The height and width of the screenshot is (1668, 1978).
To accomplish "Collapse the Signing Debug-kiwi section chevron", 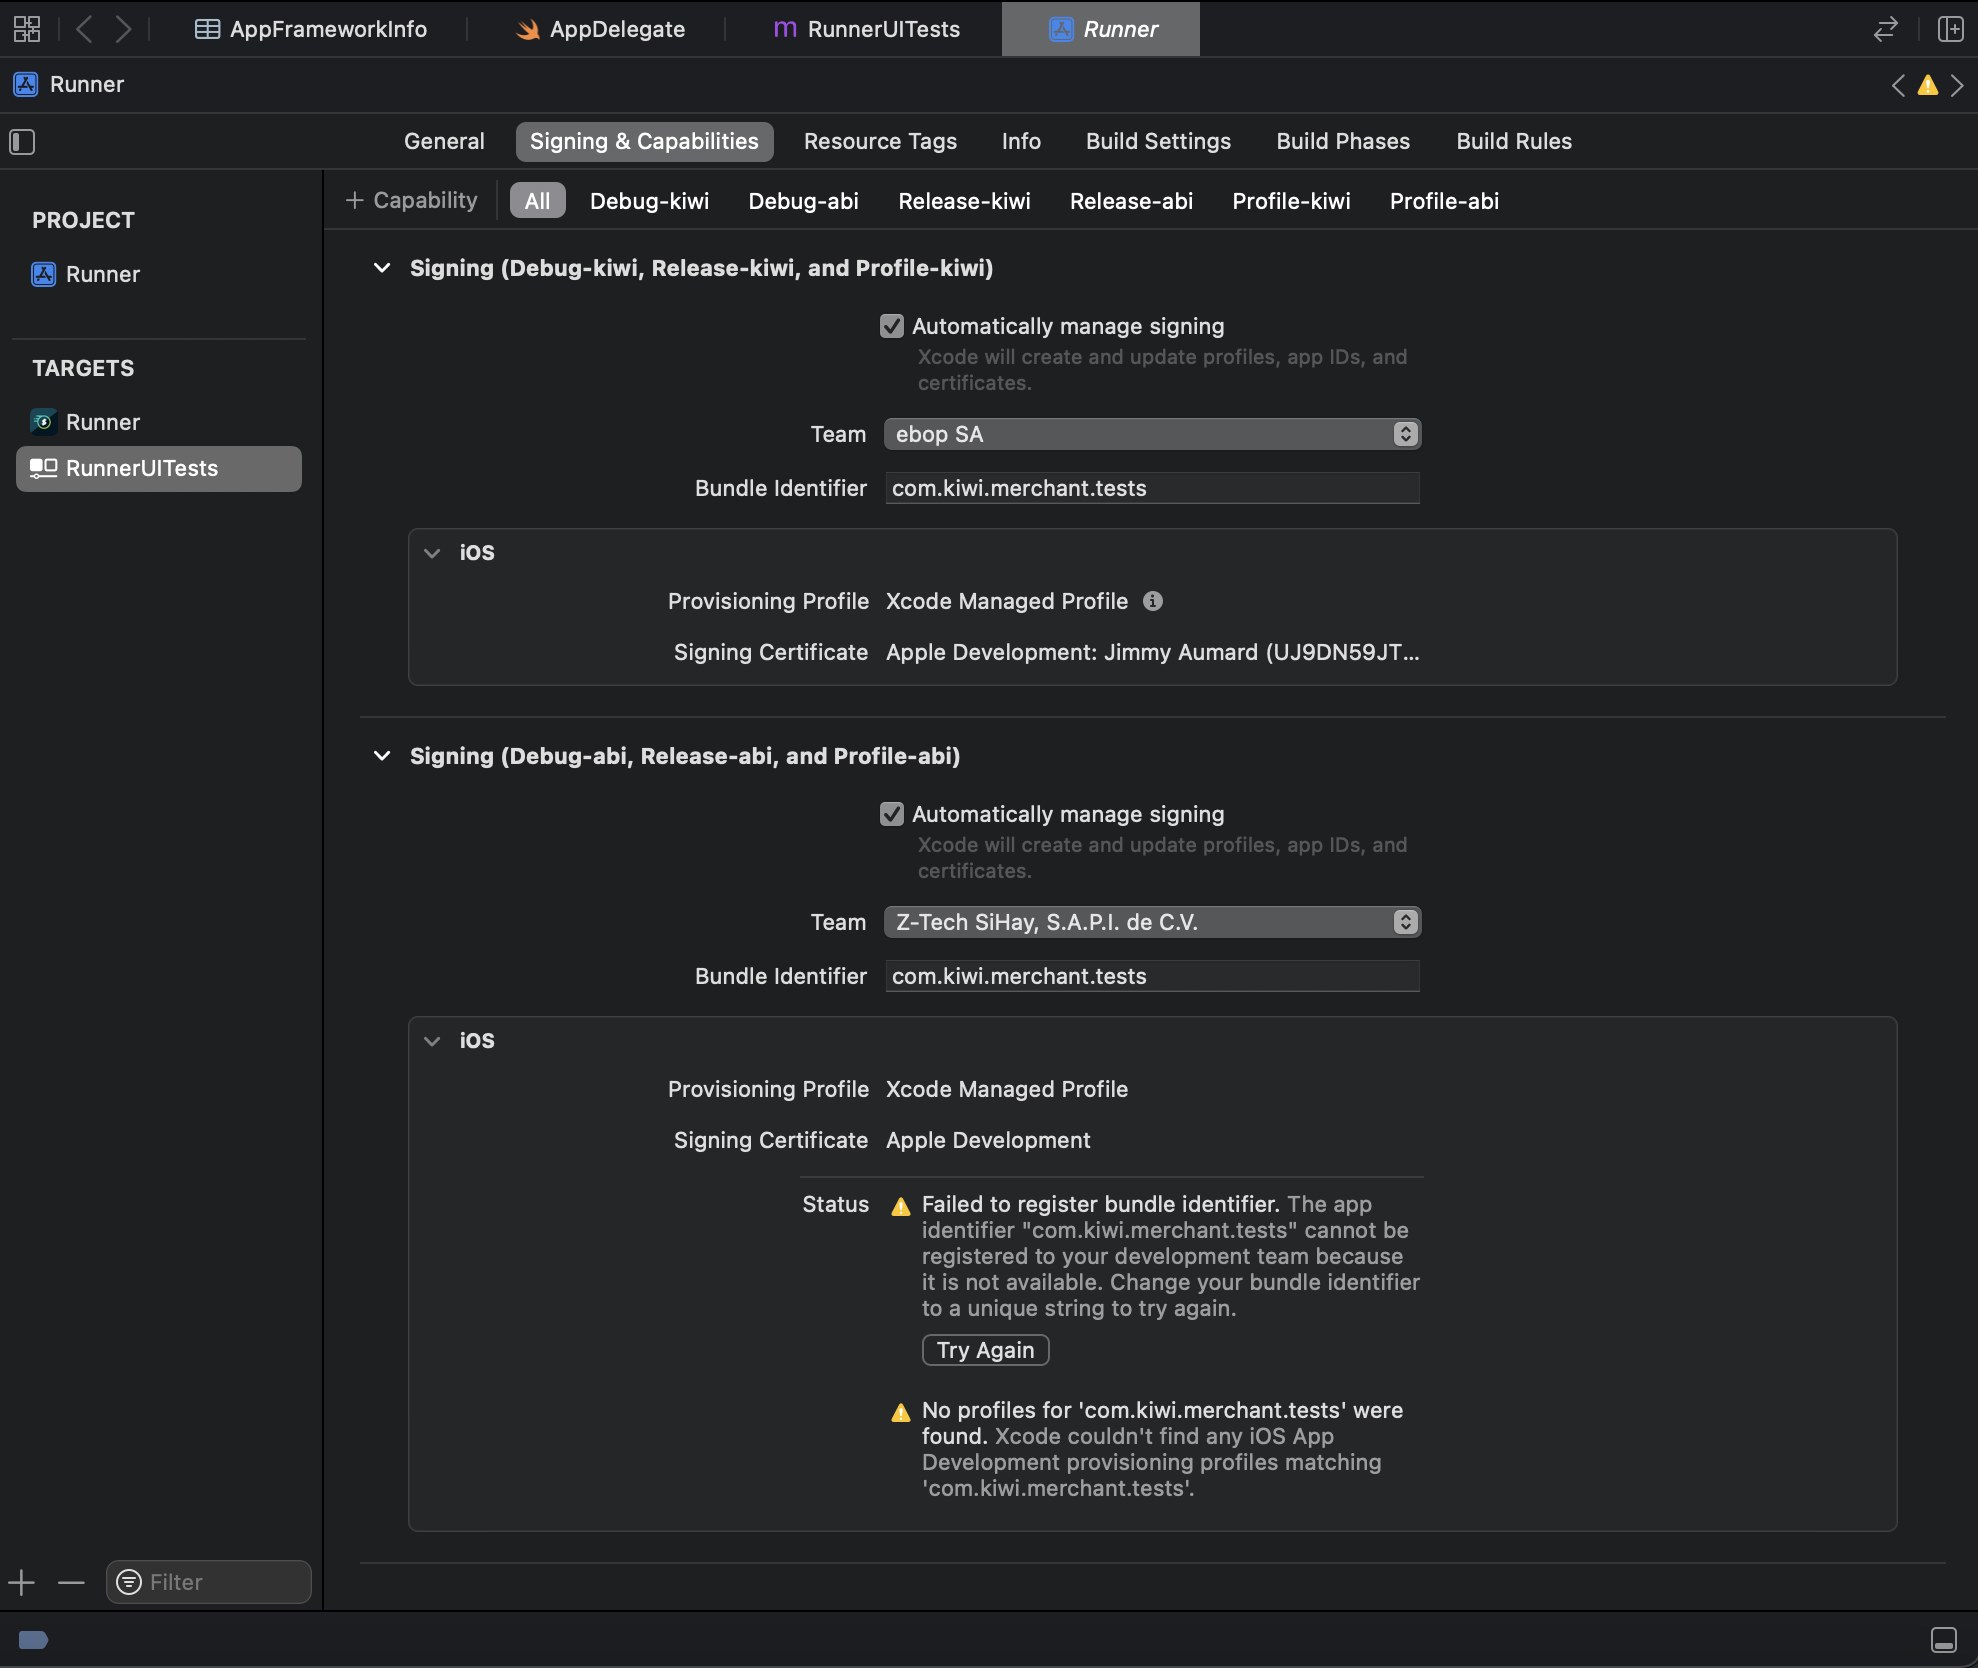I will (x=382, y=268).
